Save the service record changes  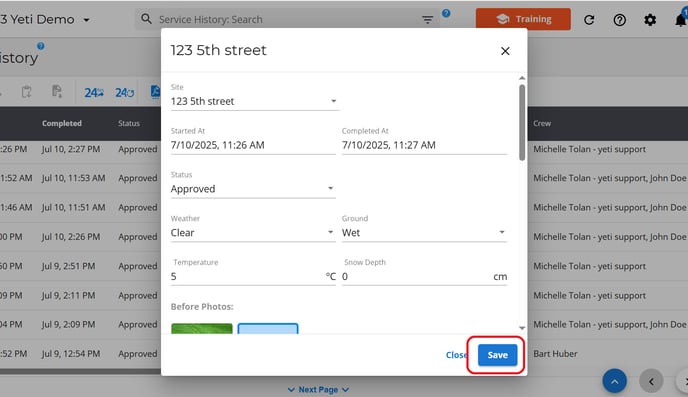[x=497, y=355]
